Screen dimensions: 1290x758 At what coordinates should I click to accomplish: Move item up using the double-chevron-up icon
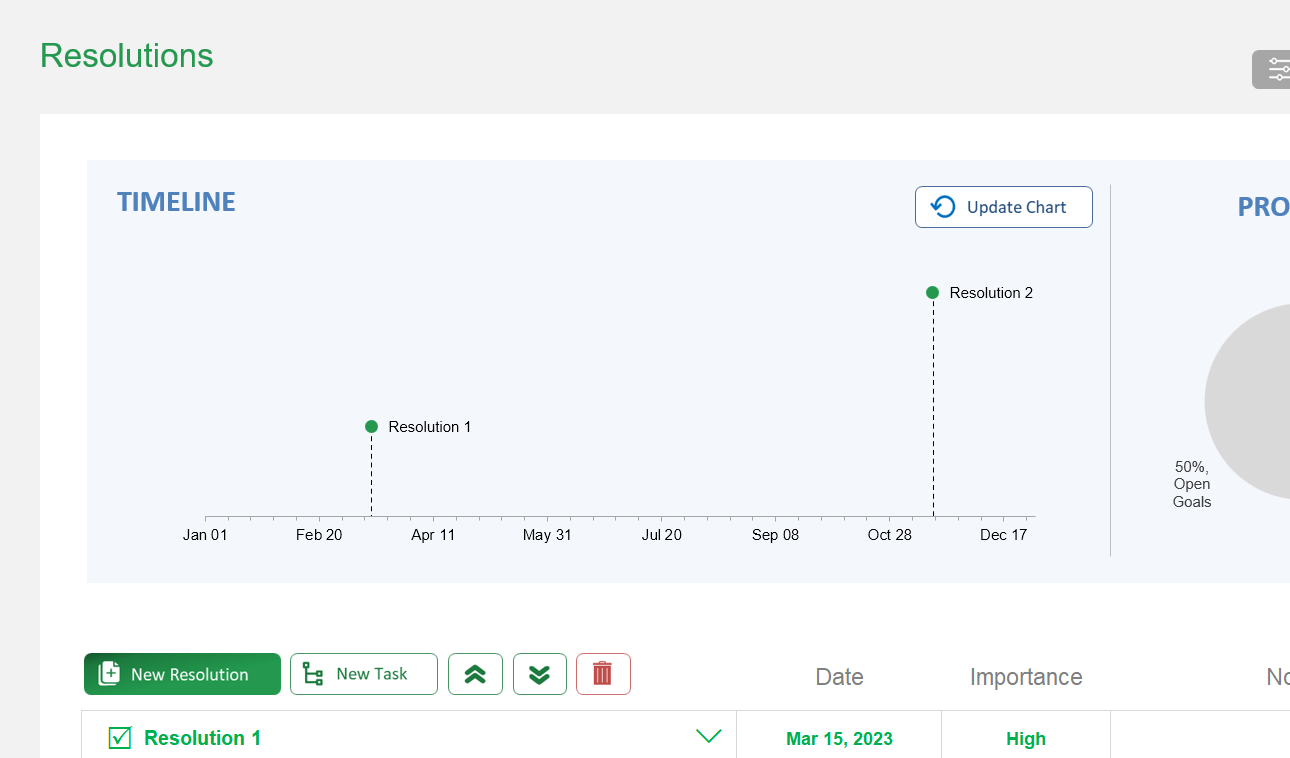tap(475, 674)
